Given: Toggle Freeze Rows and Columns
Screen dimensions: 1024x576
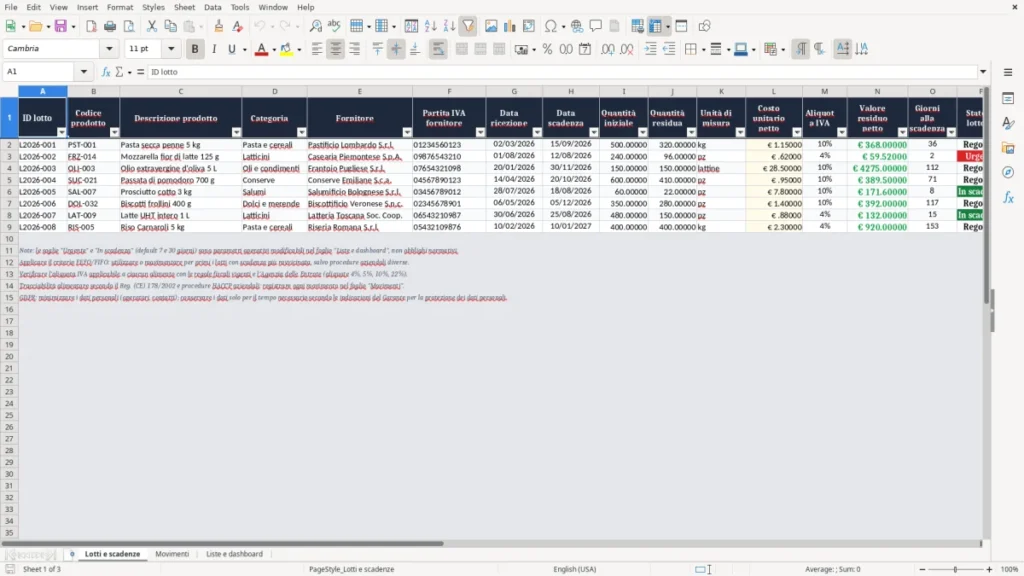Looking at the screenshot, I should [655, 26].
